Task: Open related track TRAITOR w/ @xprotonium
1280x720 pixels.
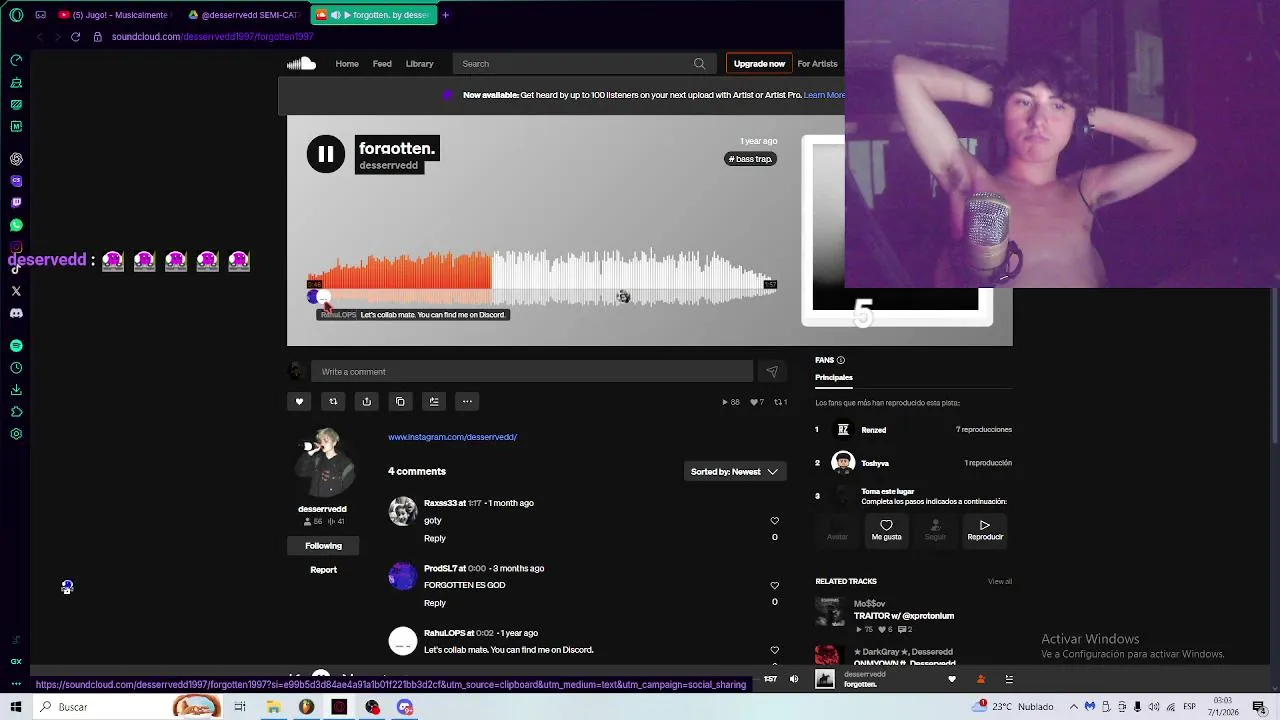Action: (904, 616)
